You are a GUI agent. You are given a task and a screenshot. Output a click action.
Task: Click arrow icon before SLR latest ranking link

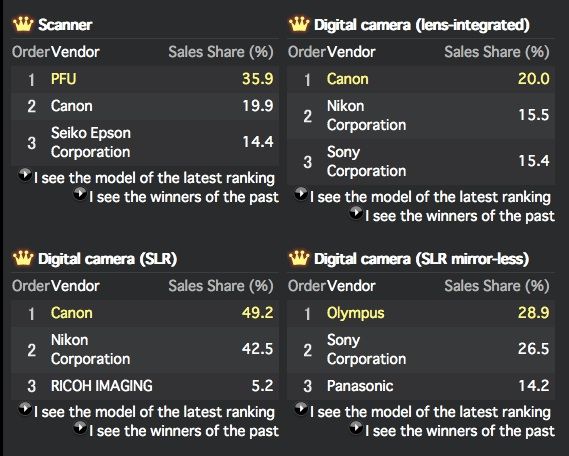tap(25, 409)
